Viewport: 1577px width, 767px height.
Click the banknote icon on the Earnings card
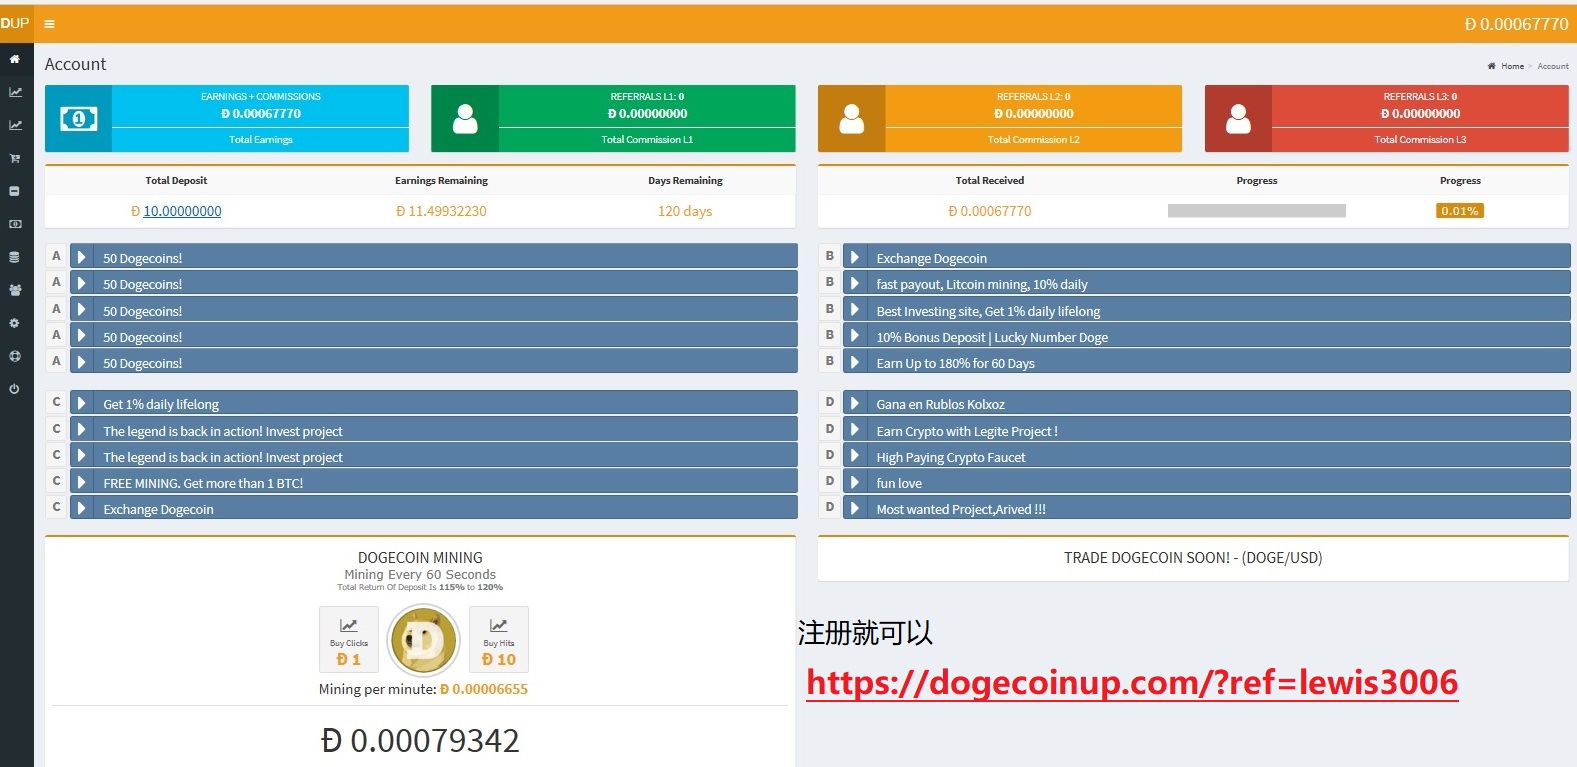pos(79,119)
